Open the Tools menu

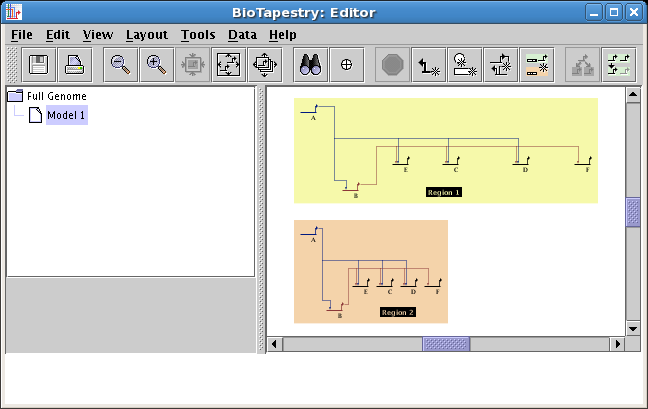pyautogui.click(x=198, y=34)
